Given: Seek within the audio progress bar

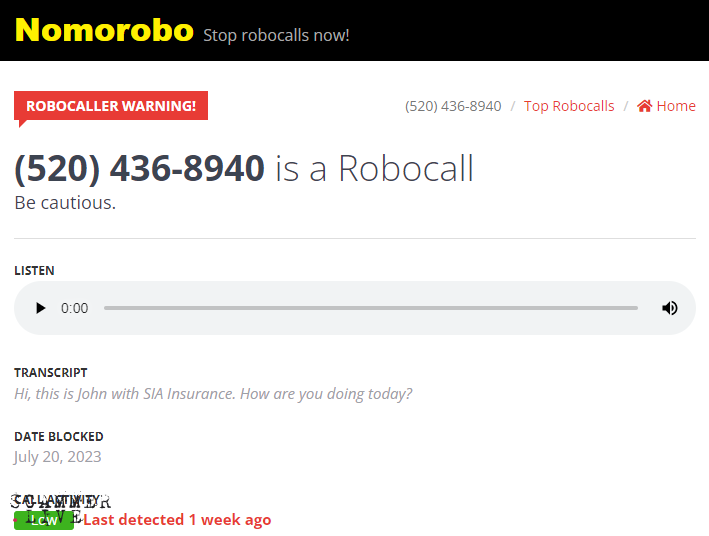Looking at the screenshot, I should click(371, 308).
